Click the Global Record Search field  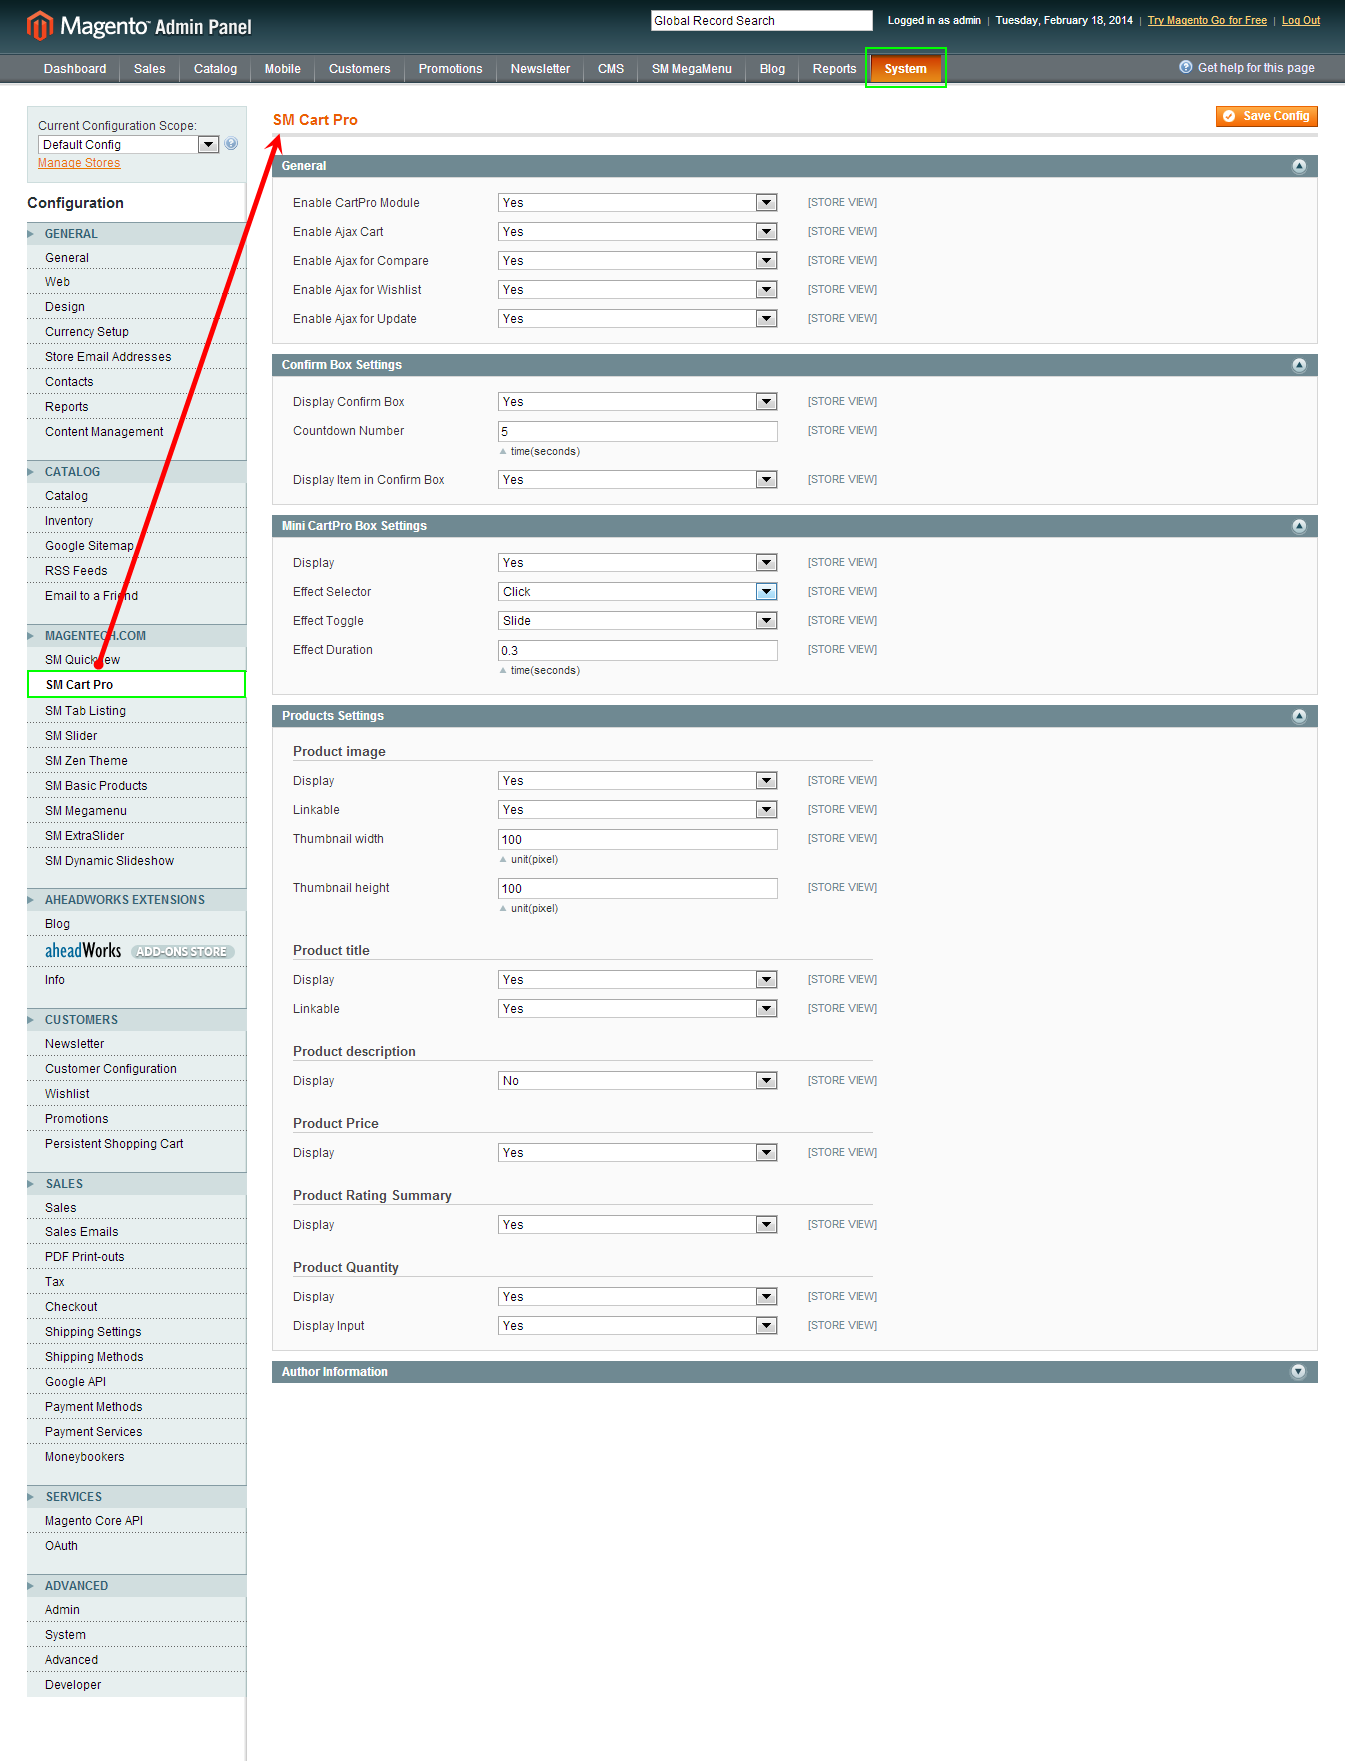pyautogui.click(x=761, y=21)
